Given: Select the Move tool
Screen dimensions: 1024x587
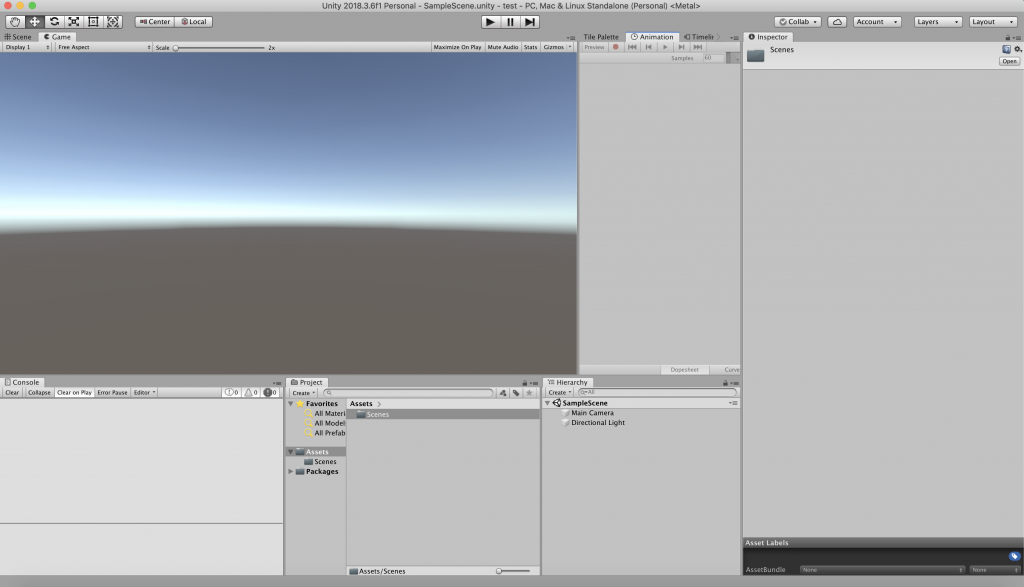Looking at the screenshot, I should point(34,21).
